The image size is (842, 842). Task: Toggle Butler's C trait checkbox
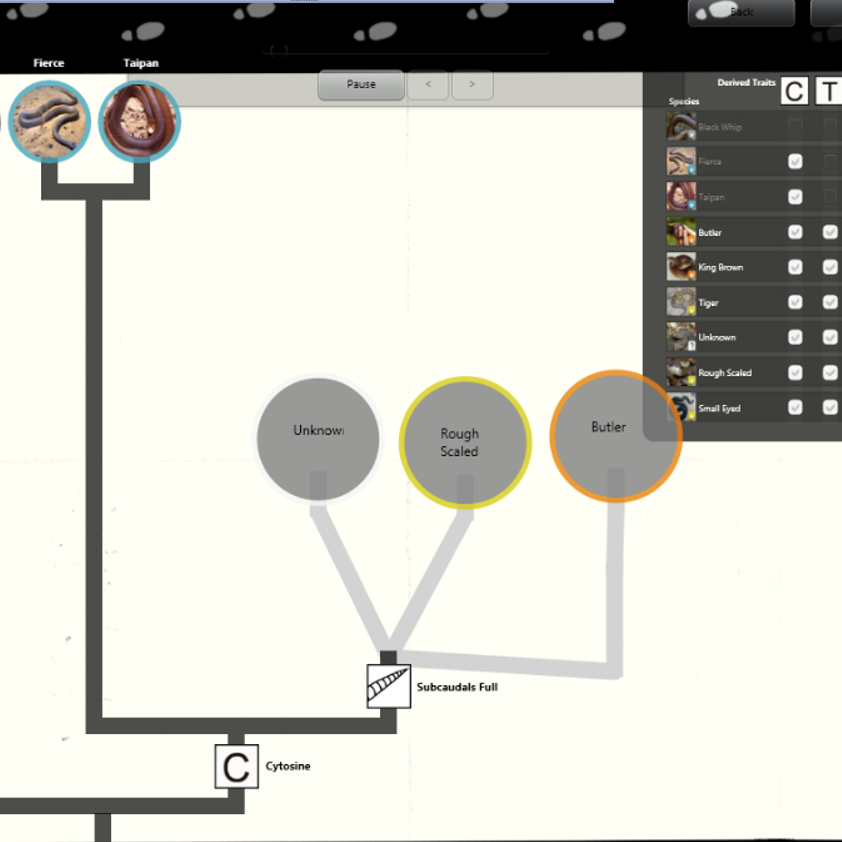796,232
